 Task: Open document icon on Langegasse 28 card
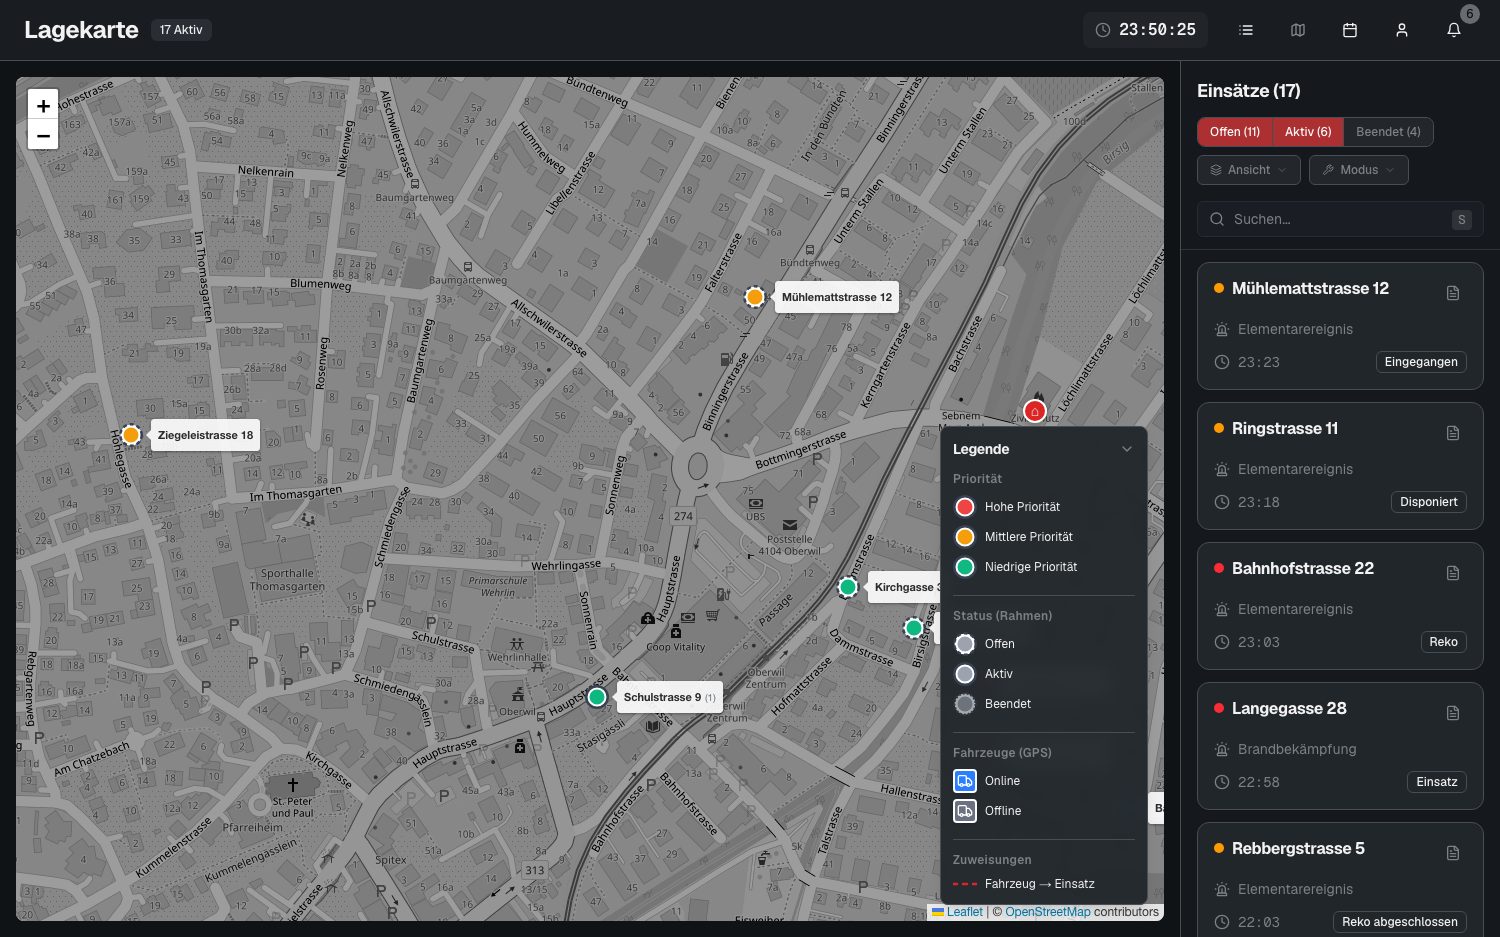tap(1453, 713)
